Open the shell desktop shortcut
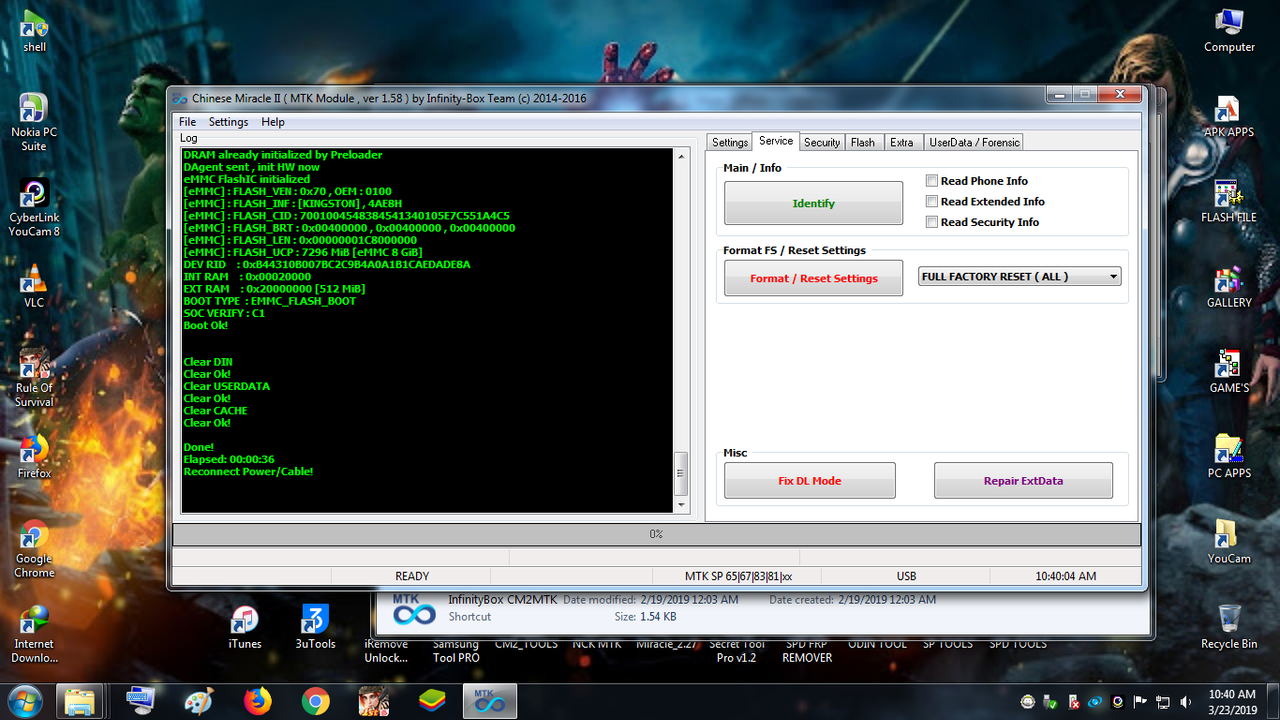Viewport: 1280px width, 720px height. [x=34, y=31]
